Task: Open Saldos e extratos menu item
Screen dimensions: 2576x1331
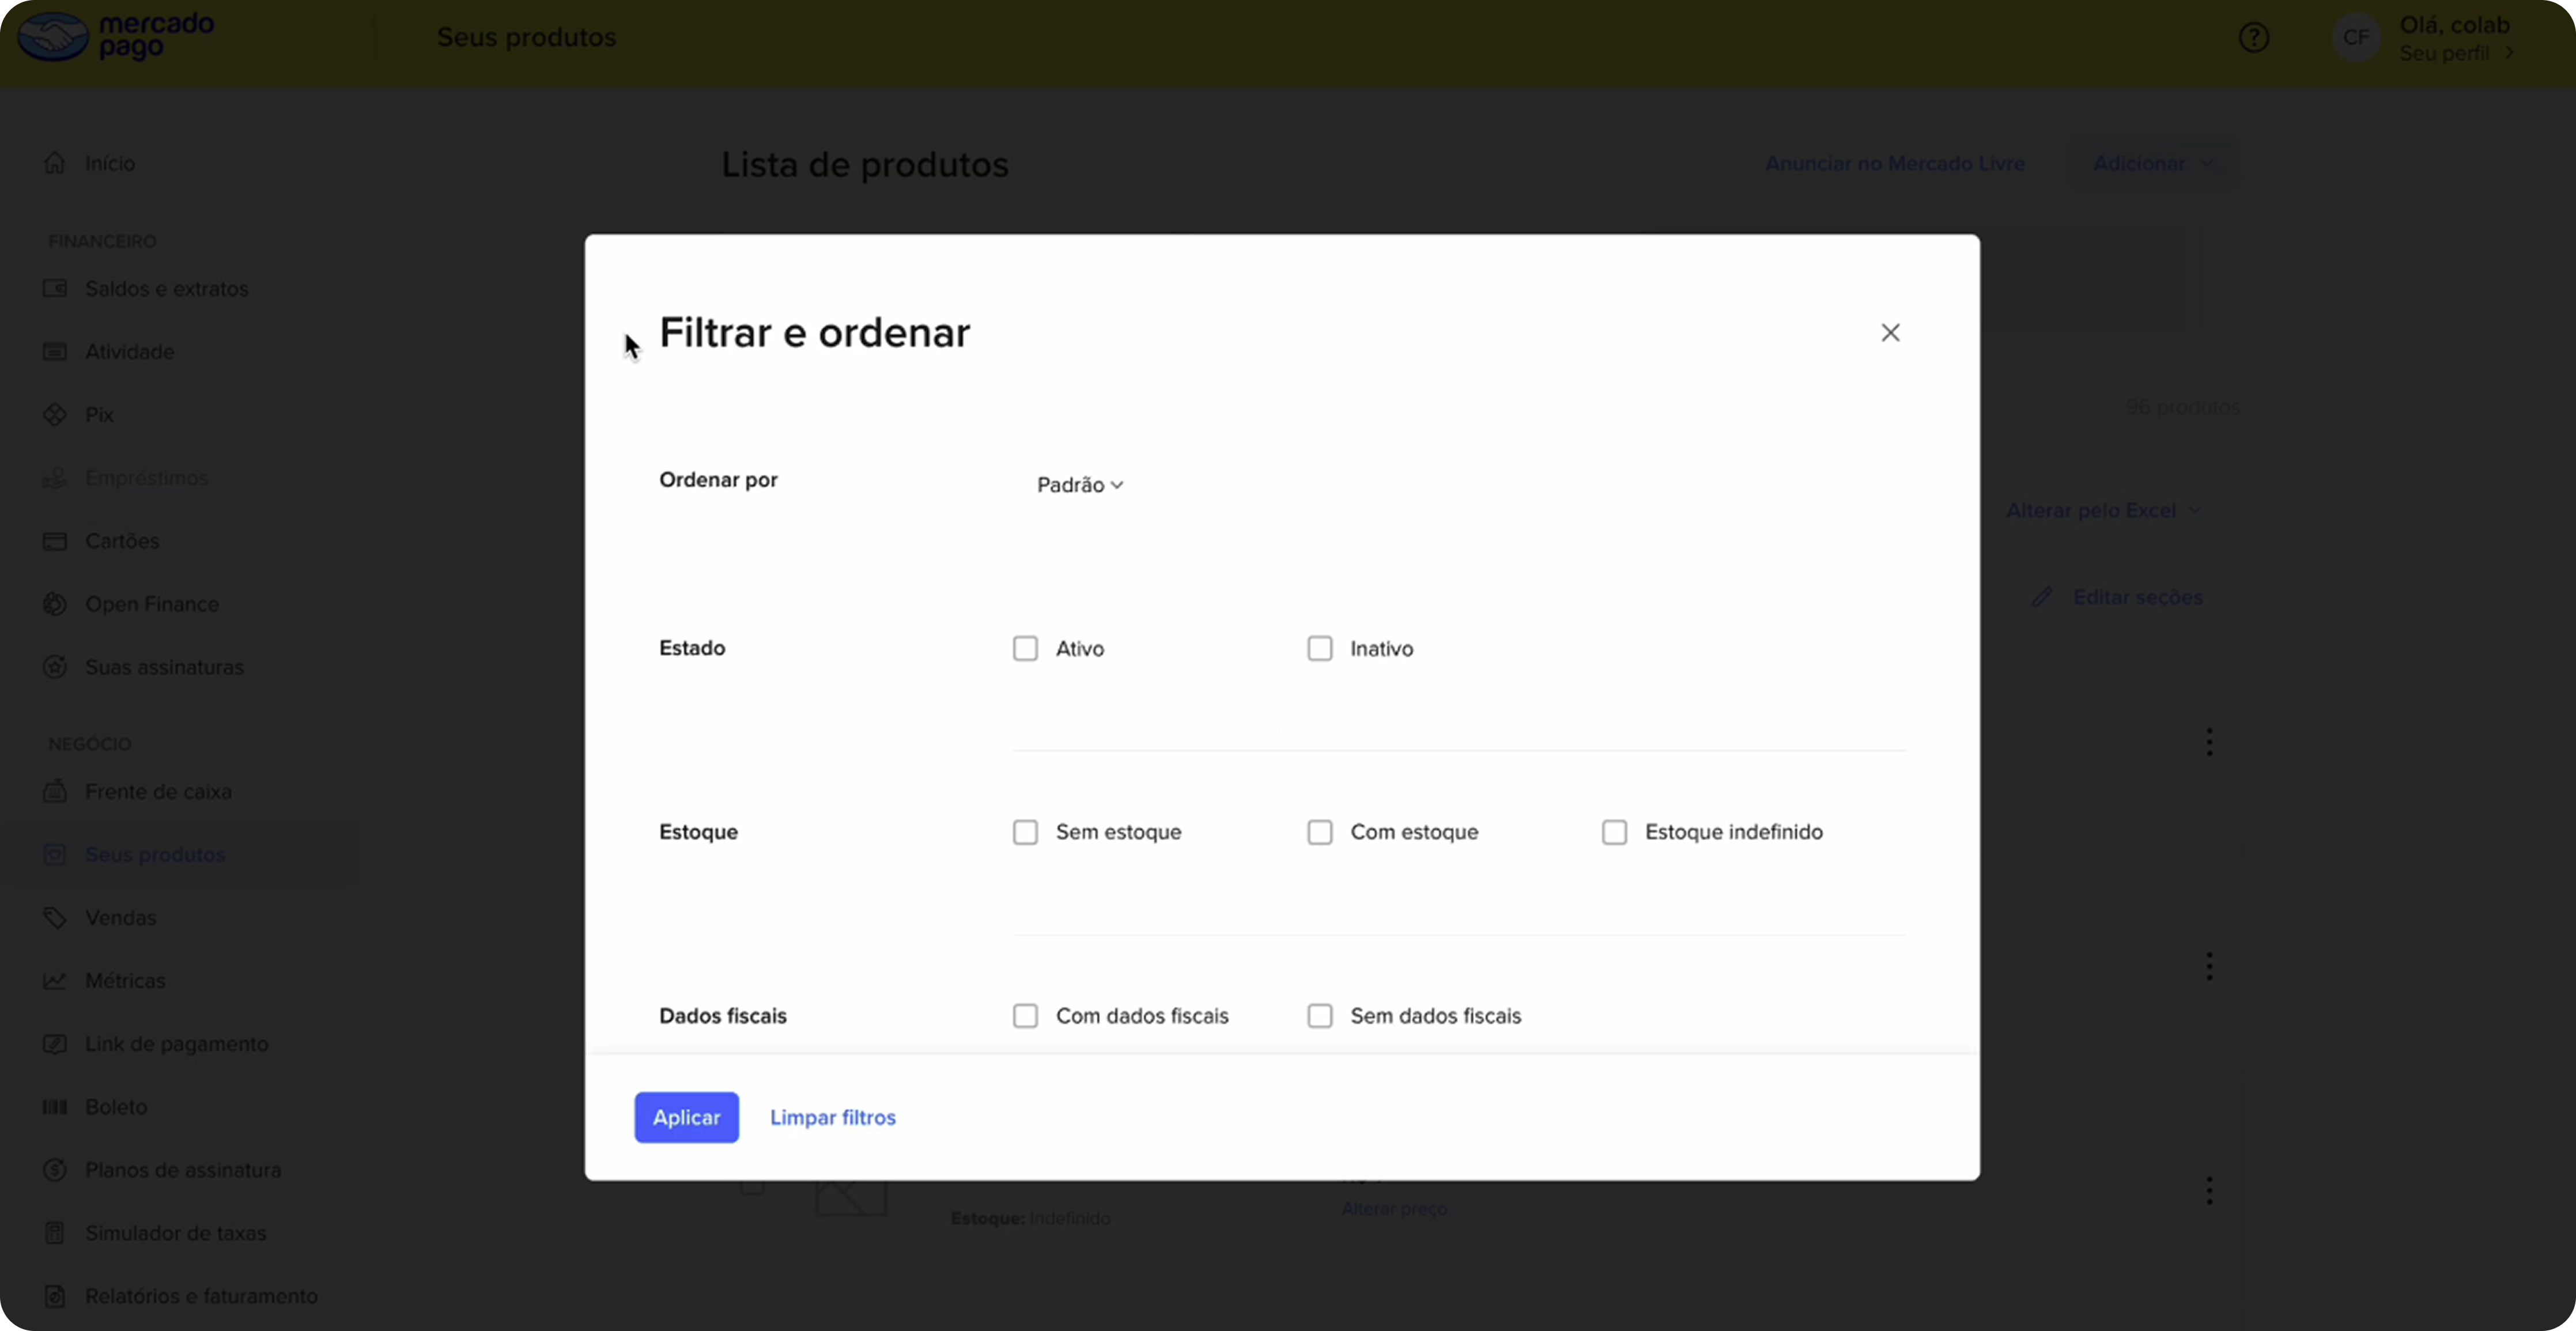Action: point(166,289)
